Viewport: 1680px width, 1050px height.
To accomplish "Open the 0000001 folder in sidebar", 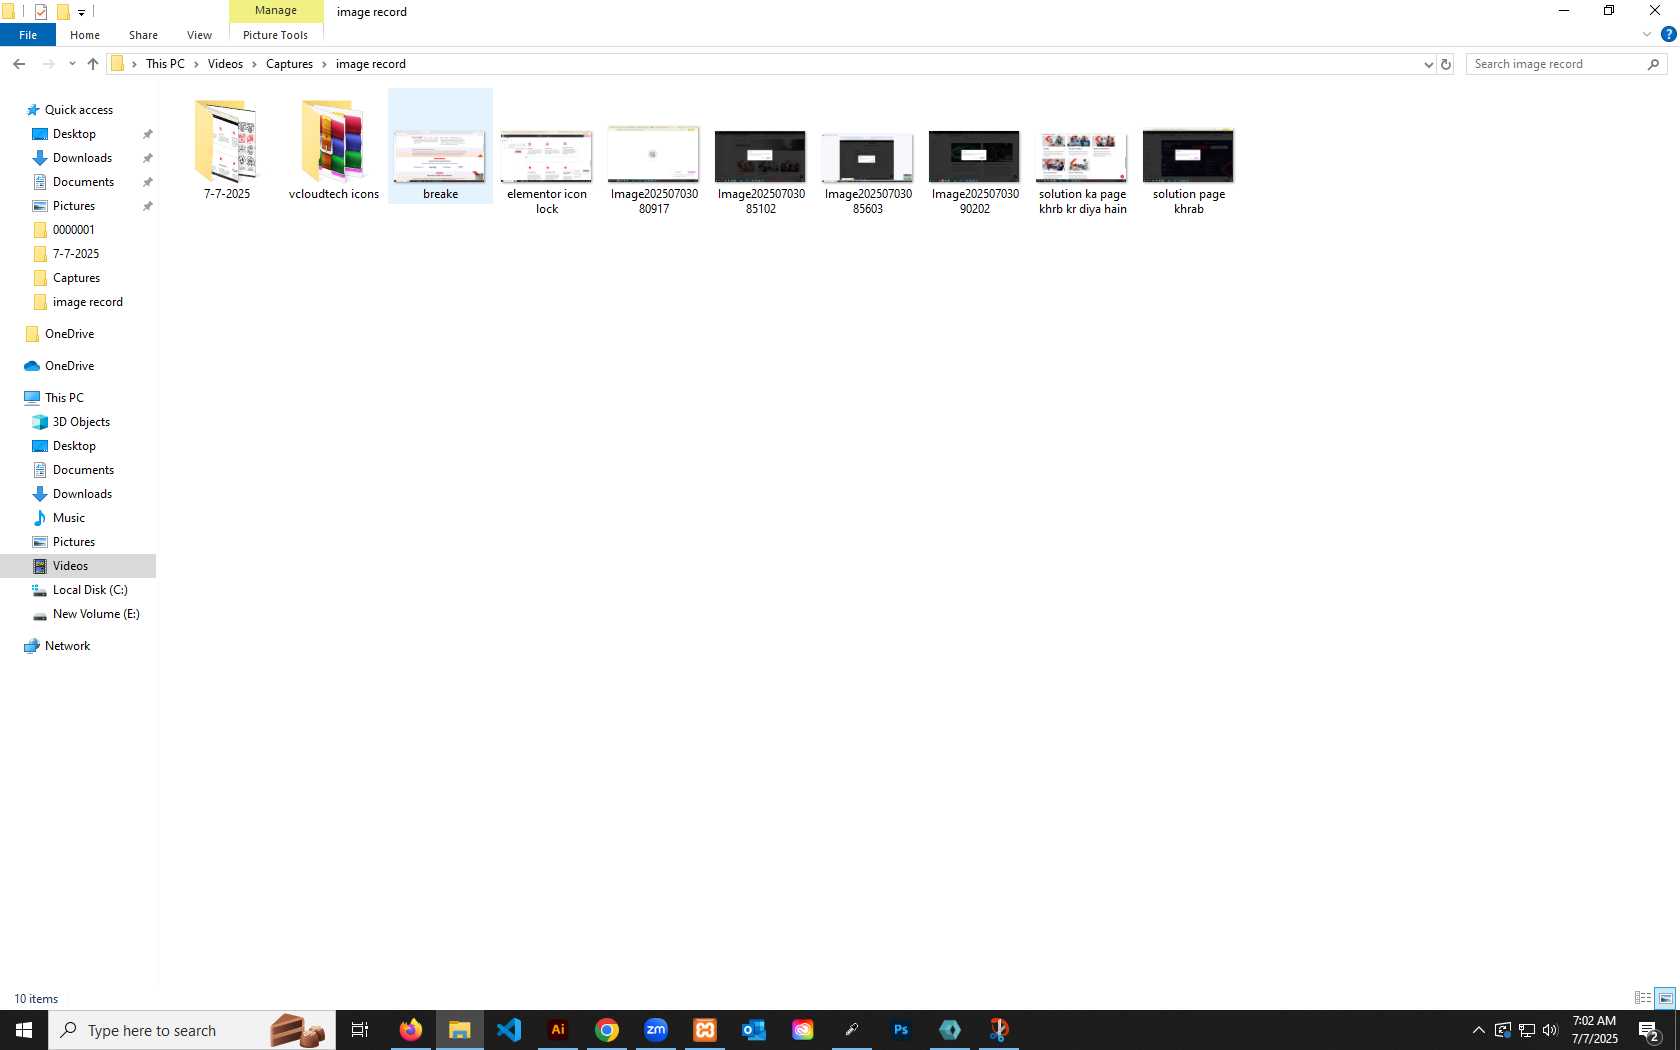I will pyautogui.click(x=73, y=230).
